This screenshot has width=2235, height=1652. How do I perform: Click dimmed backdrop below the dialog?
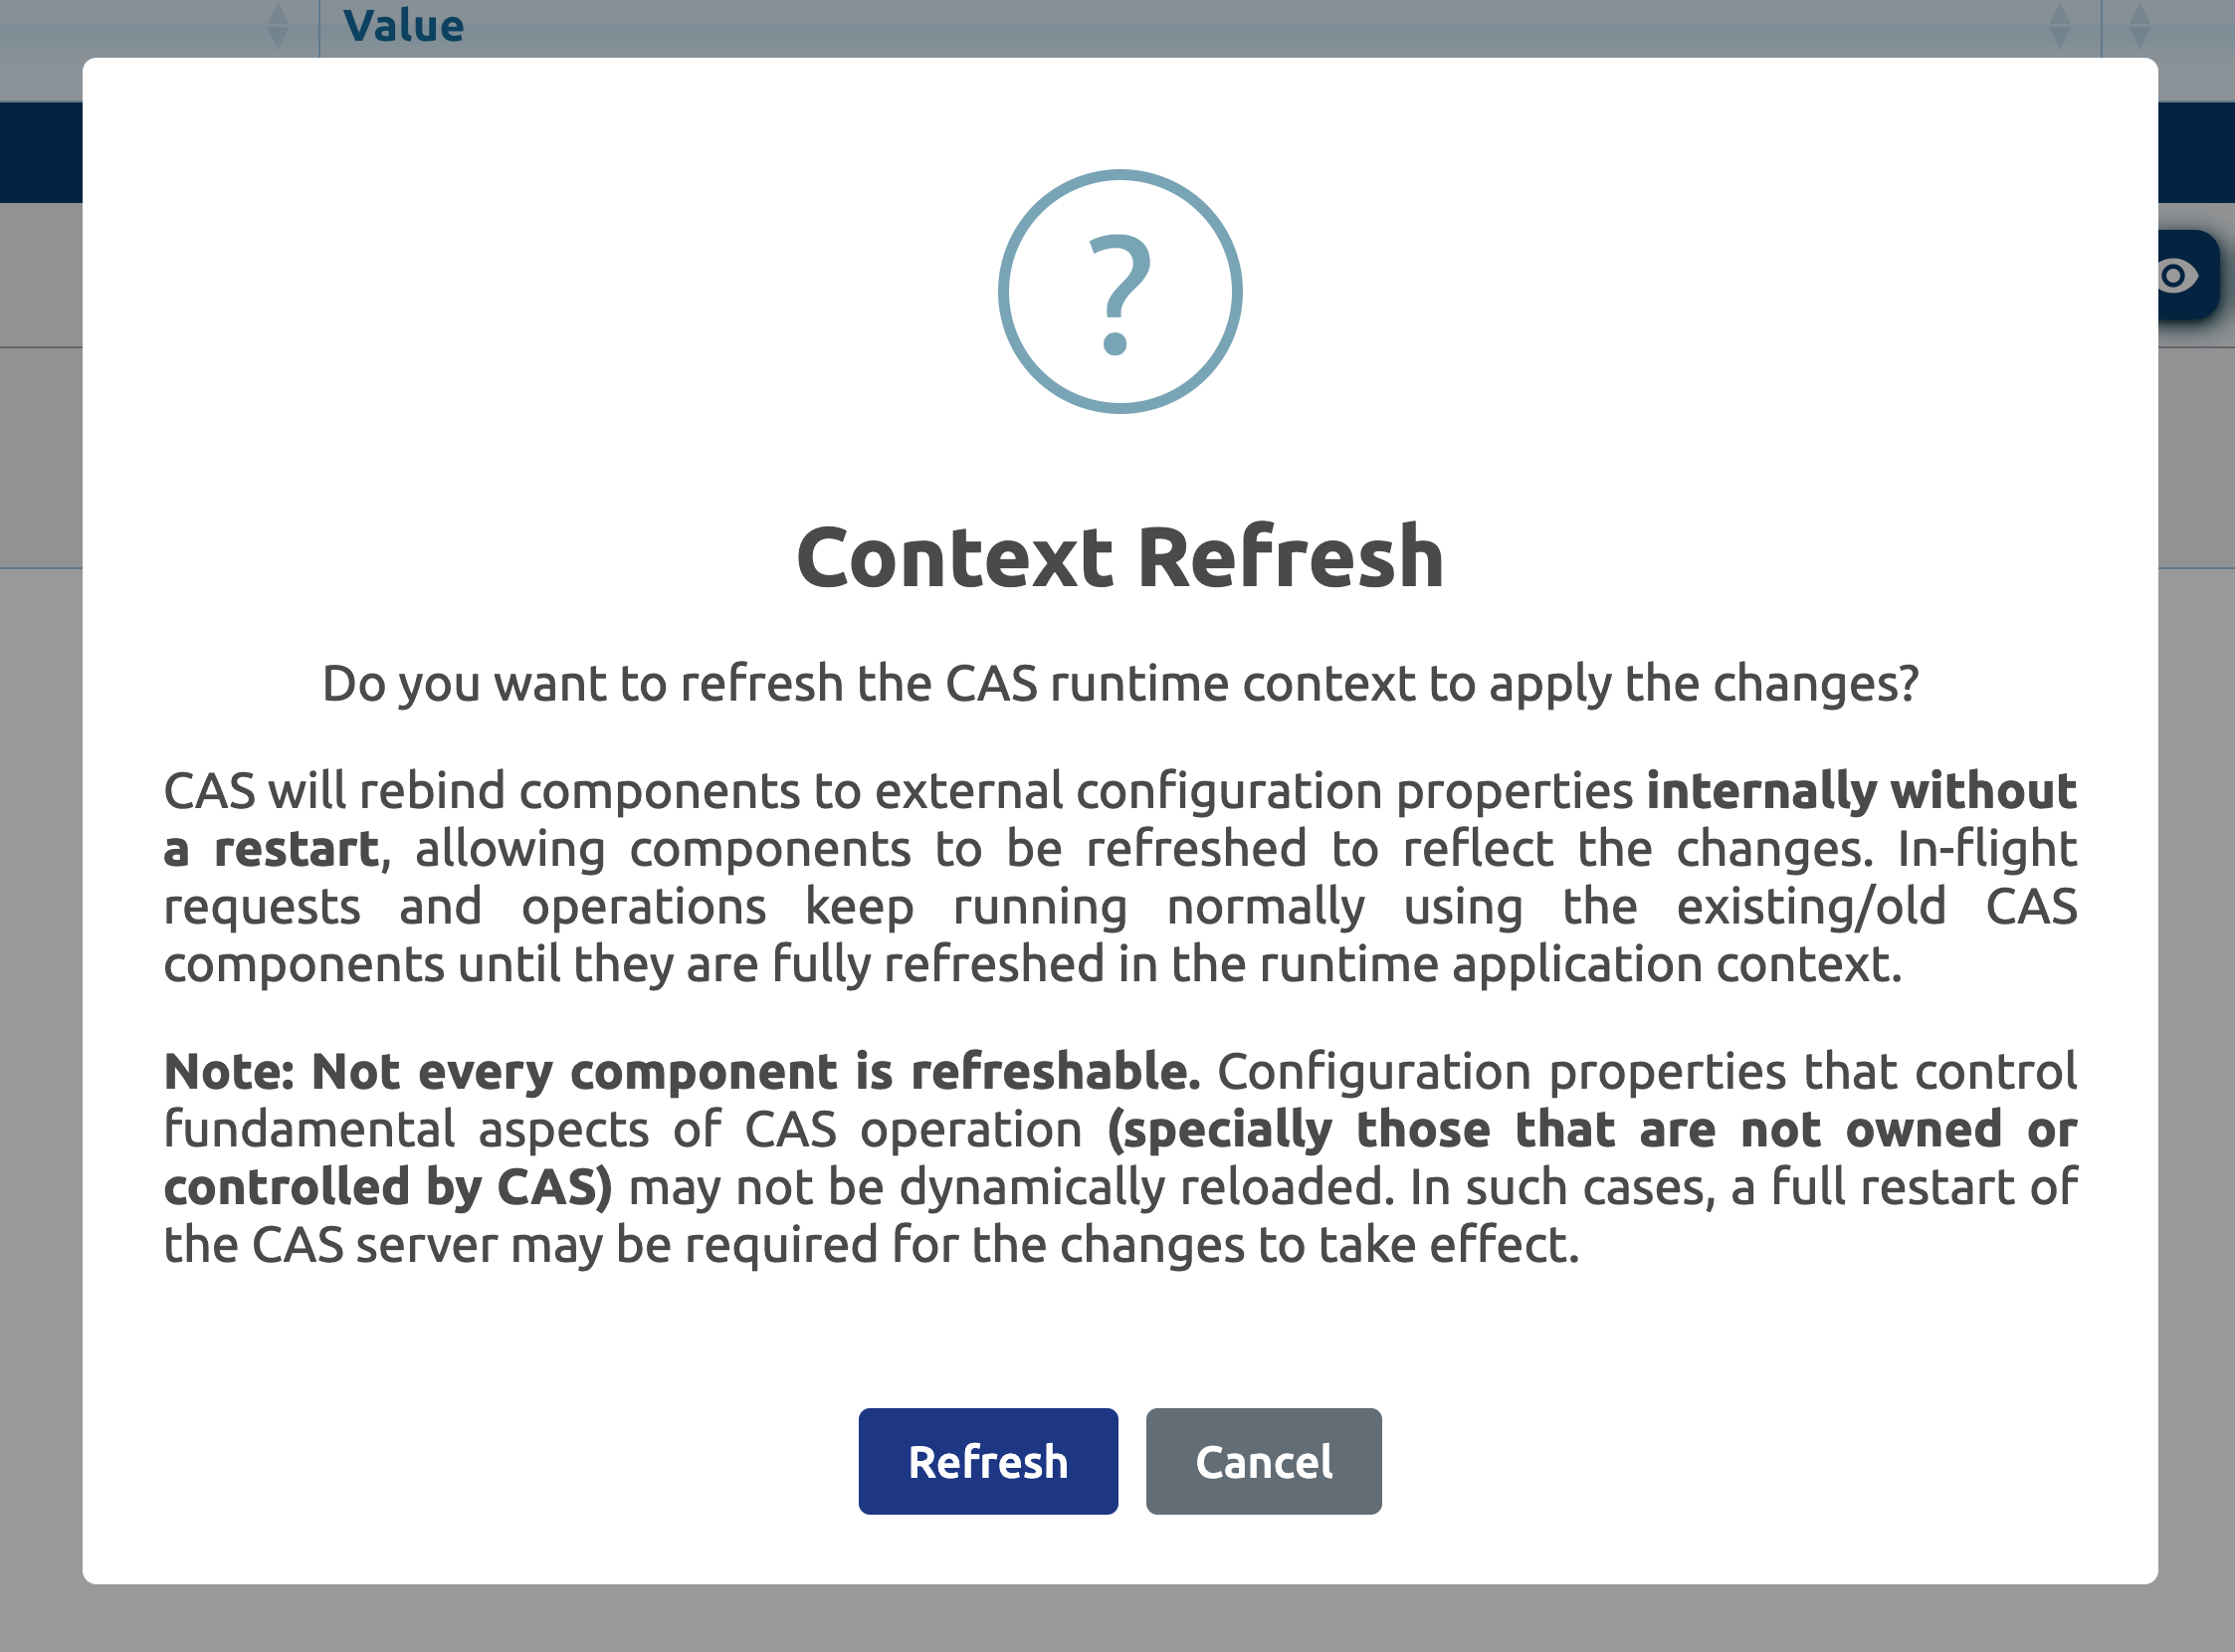1119,1620
